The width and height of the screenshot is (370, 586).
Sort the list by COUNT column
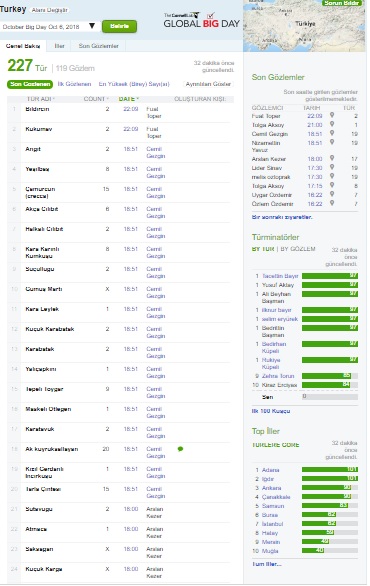pos(96,99)
